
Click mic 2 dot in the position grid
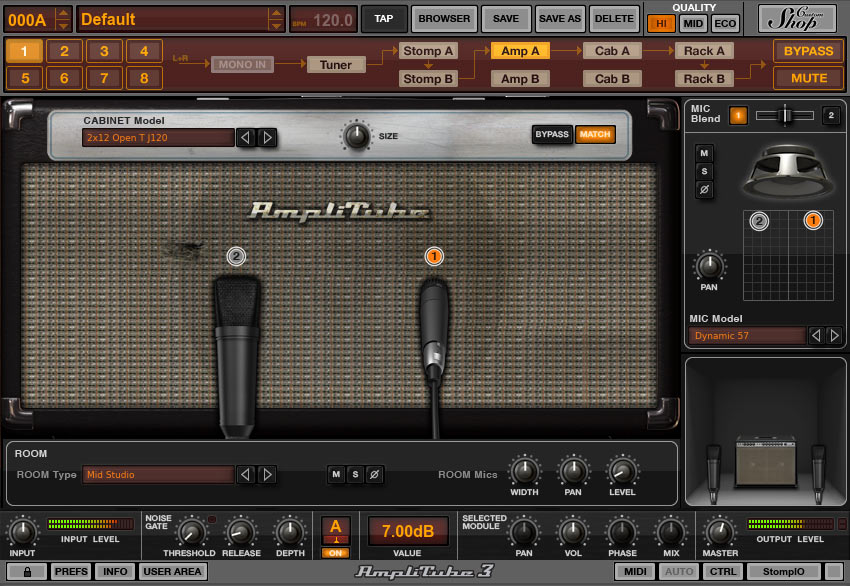[759, 221]
